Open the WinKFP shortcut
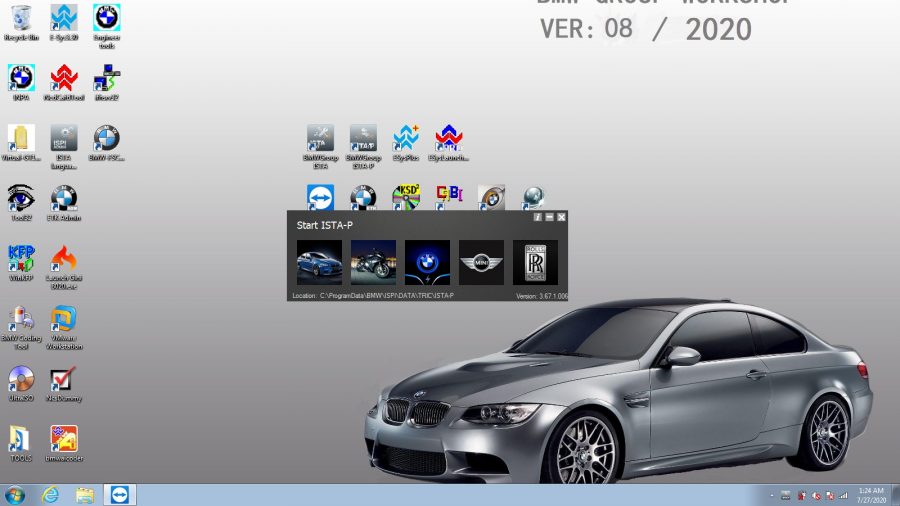900x506 pixels. tap(21, 263)
